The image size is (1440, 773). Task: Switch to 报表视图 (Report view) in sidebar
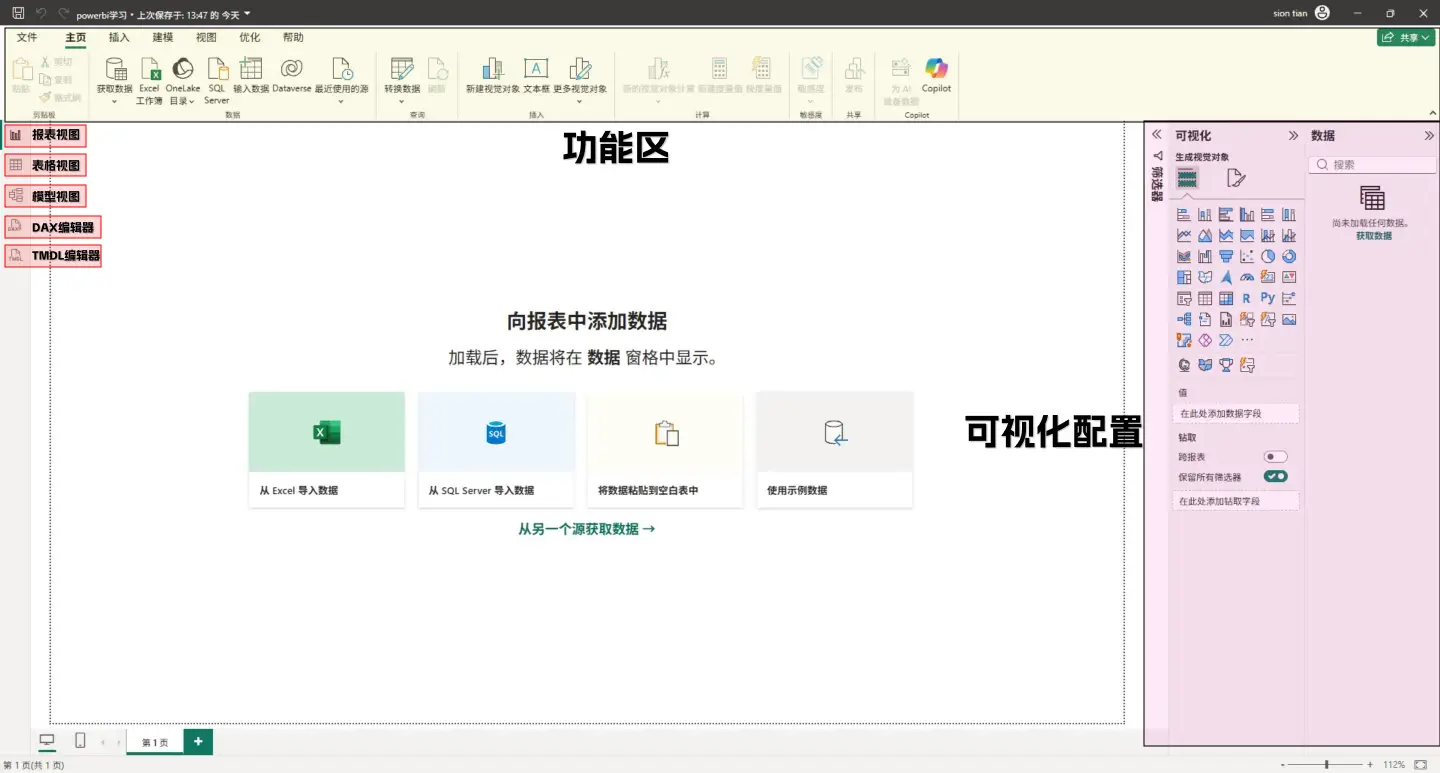16,135
